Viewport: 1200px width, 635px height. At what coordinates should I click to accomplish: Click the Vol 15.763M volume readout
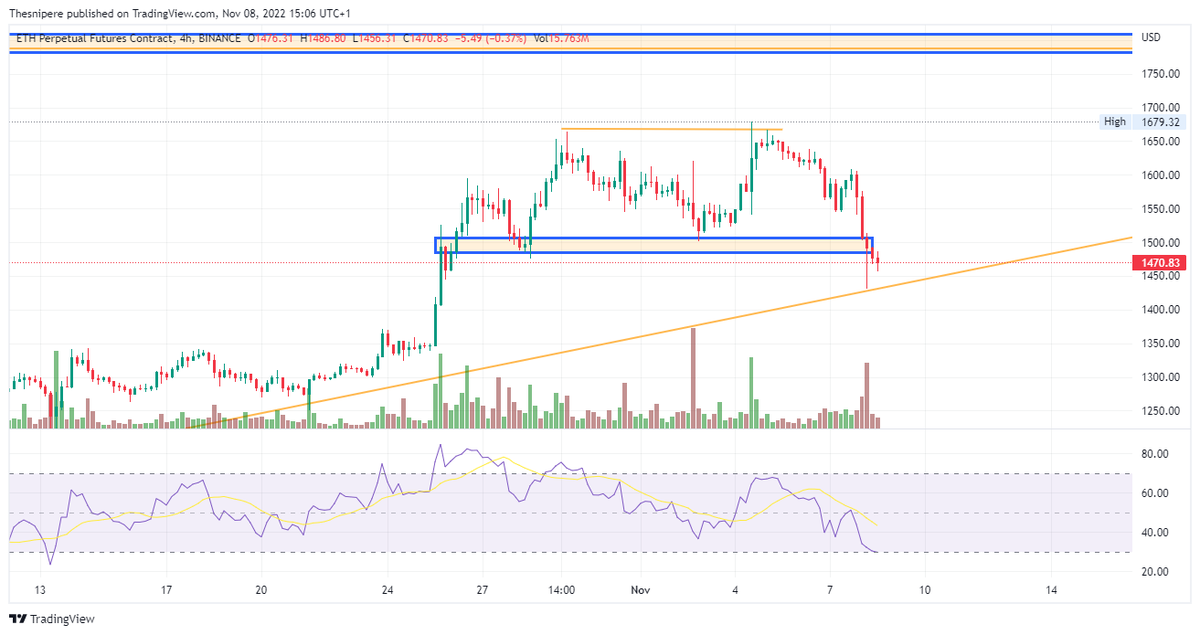tap(562, 38)
